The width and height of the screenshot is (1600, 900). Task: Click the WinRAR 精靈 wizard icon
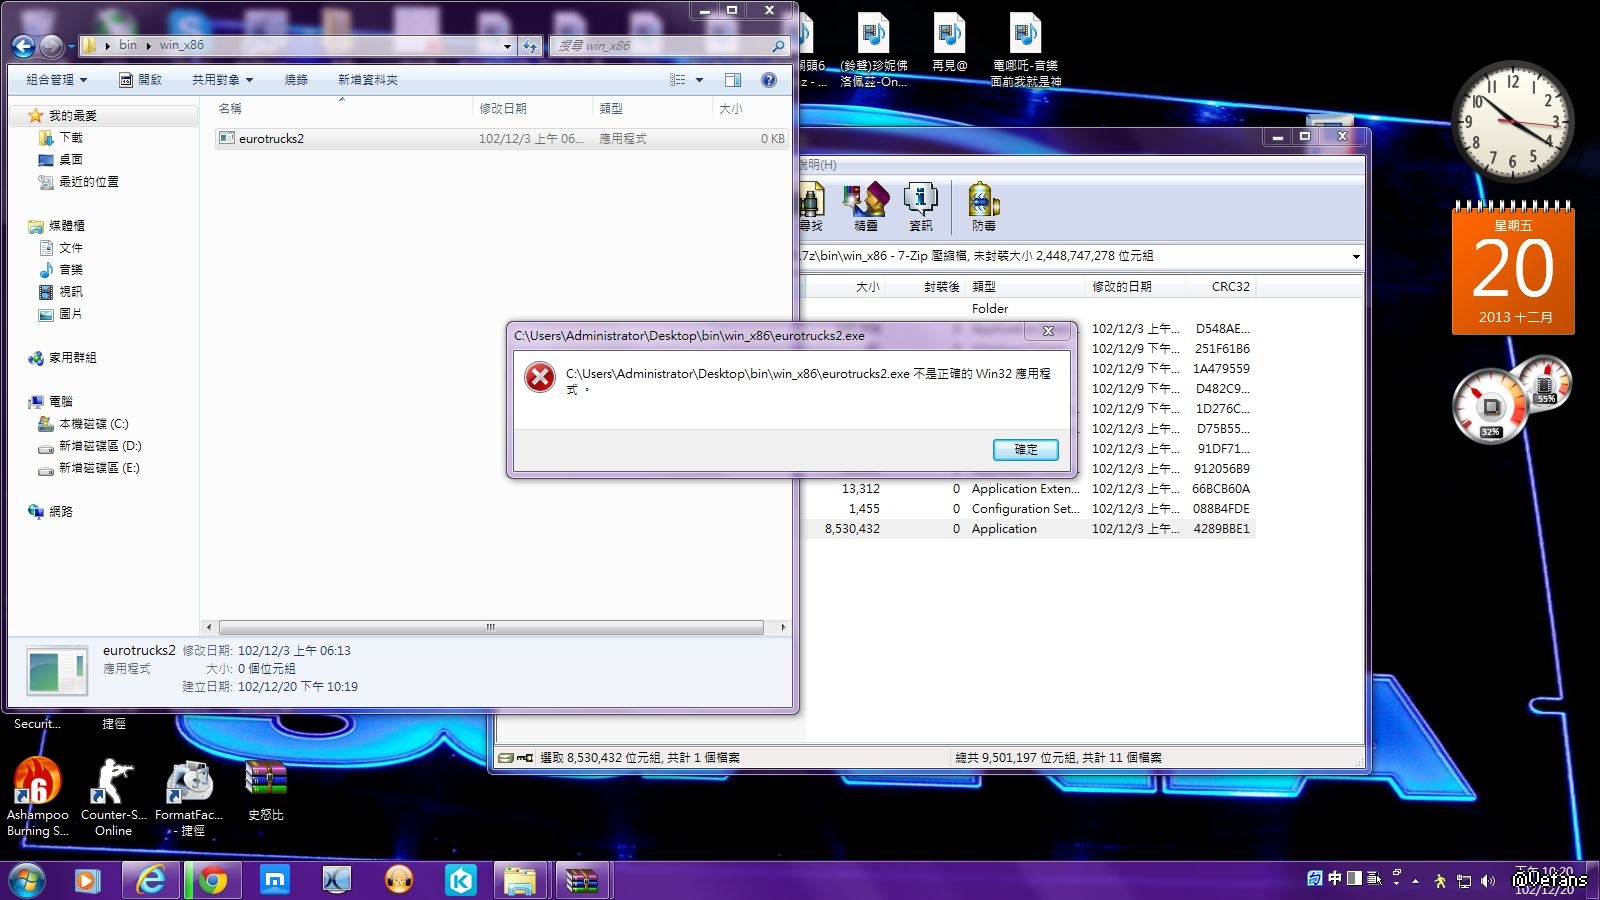click(x=866, y=206)
